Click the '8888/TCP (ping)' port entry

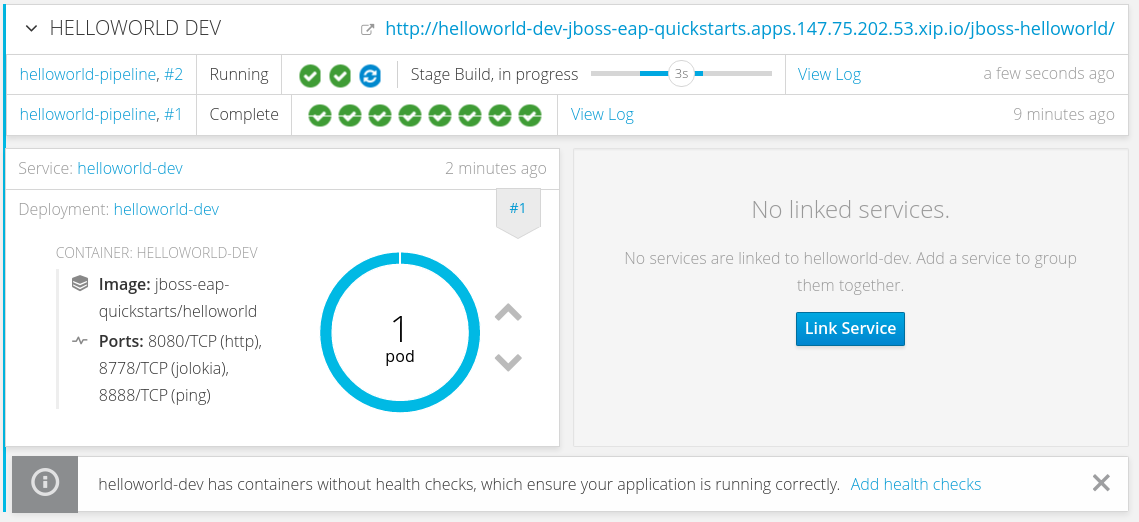click(x=155, y=396)
